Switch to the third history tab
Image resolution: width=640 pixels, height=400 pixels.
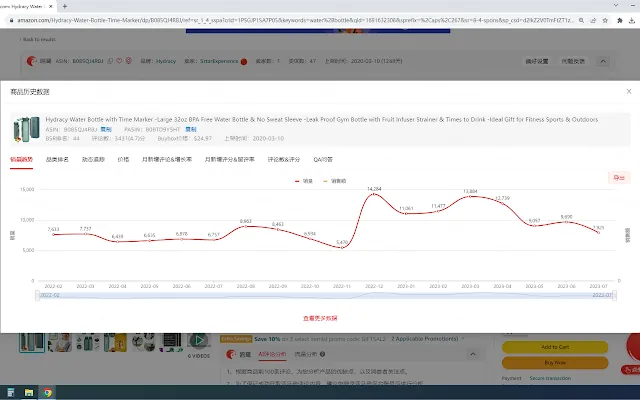[93, 160]
